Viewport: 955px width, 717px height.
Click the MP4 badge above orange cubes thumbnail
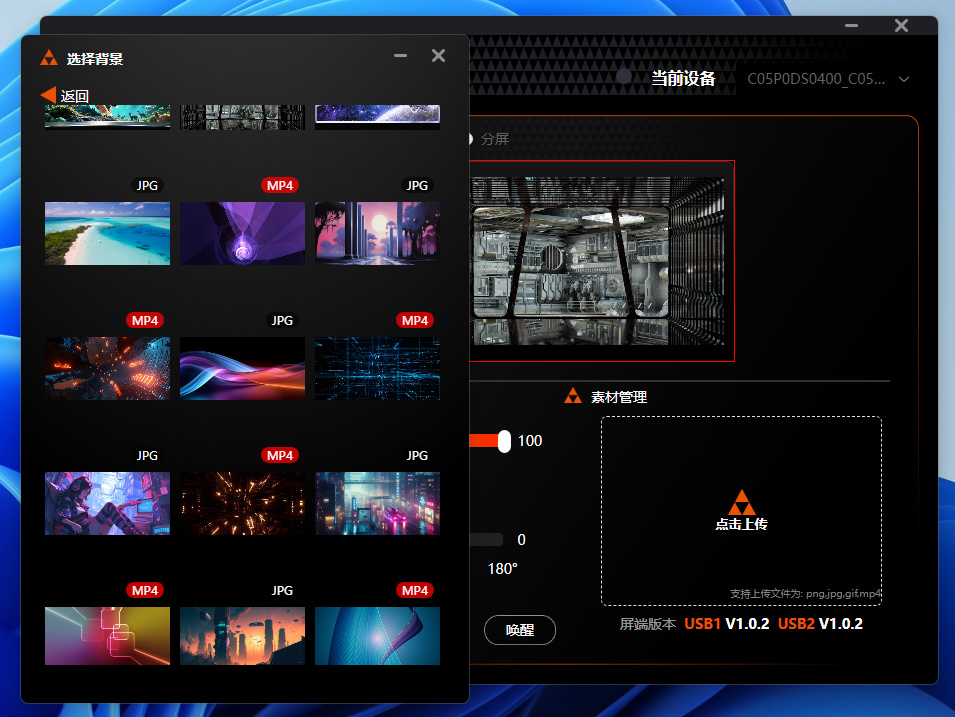(145, 320)
